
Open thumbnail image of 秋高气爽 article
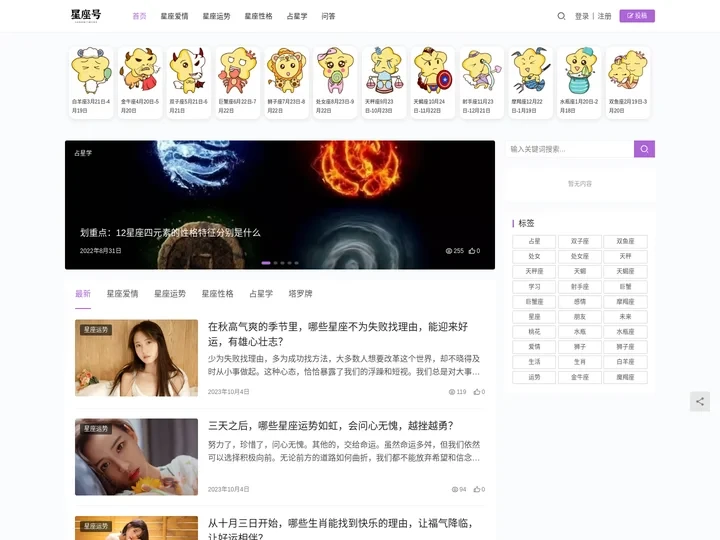tap(136, 358)
